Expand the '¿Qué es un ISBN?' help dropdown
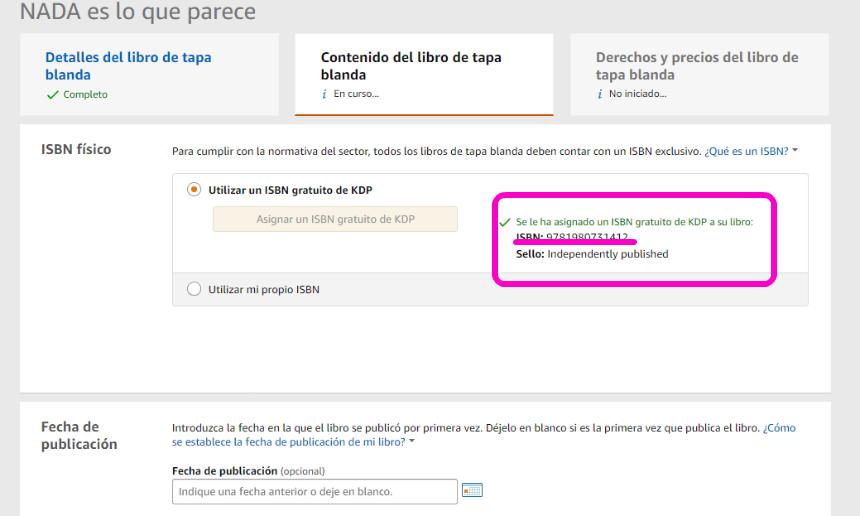The height and width of the screenshot is (516, 860). click(x=750, y=151)
